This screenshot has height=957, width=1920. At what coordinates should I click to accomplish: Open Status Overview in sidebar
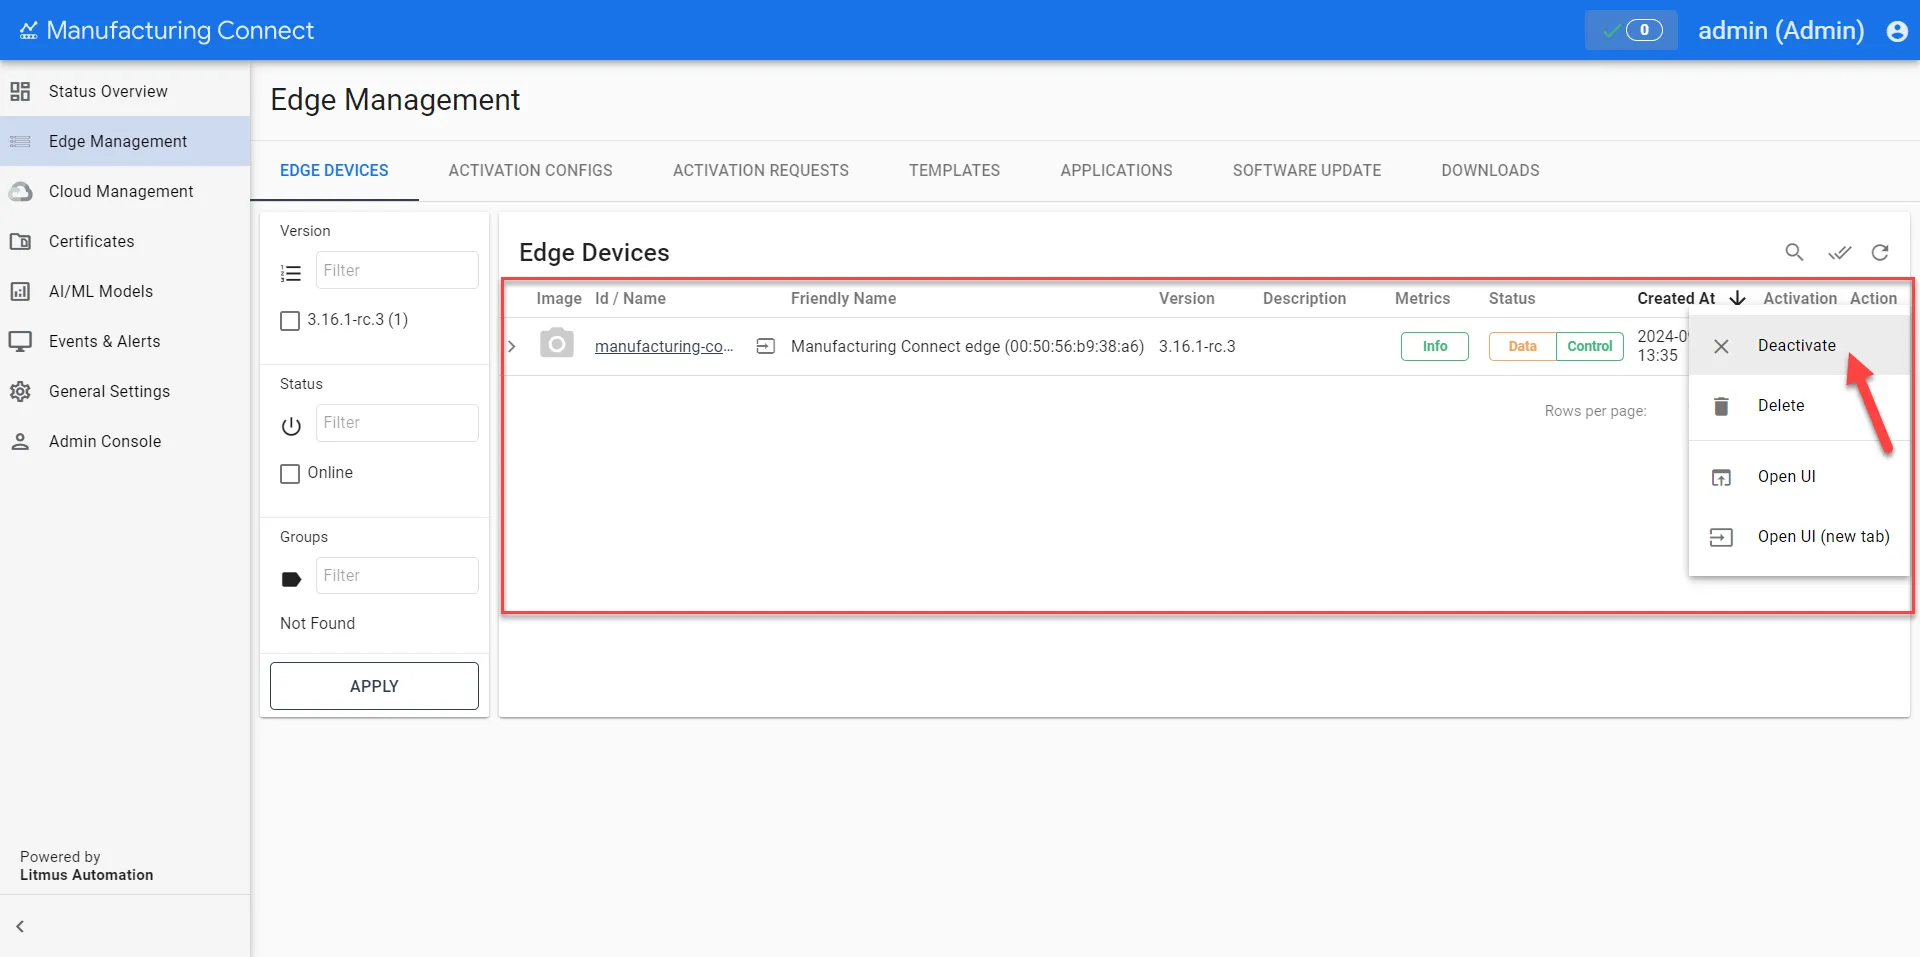125,91
